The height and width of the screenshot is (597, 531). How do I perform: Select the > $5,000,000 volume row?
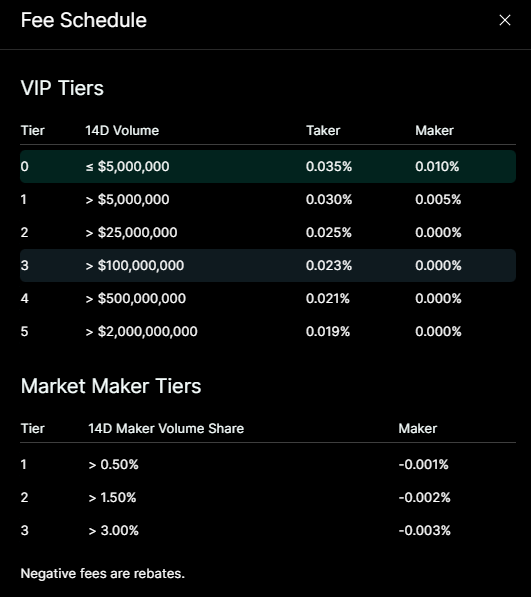[x=268, y=200]
